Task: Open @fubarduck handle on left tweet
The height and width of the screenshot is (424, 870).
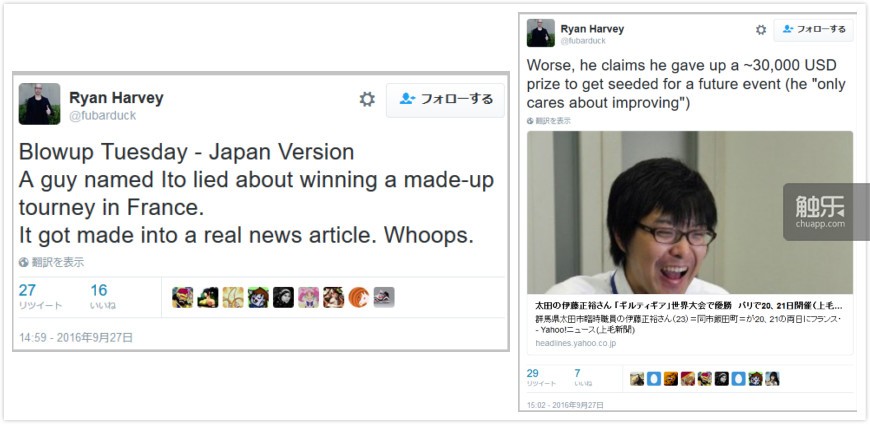Action: click(103, 116)
